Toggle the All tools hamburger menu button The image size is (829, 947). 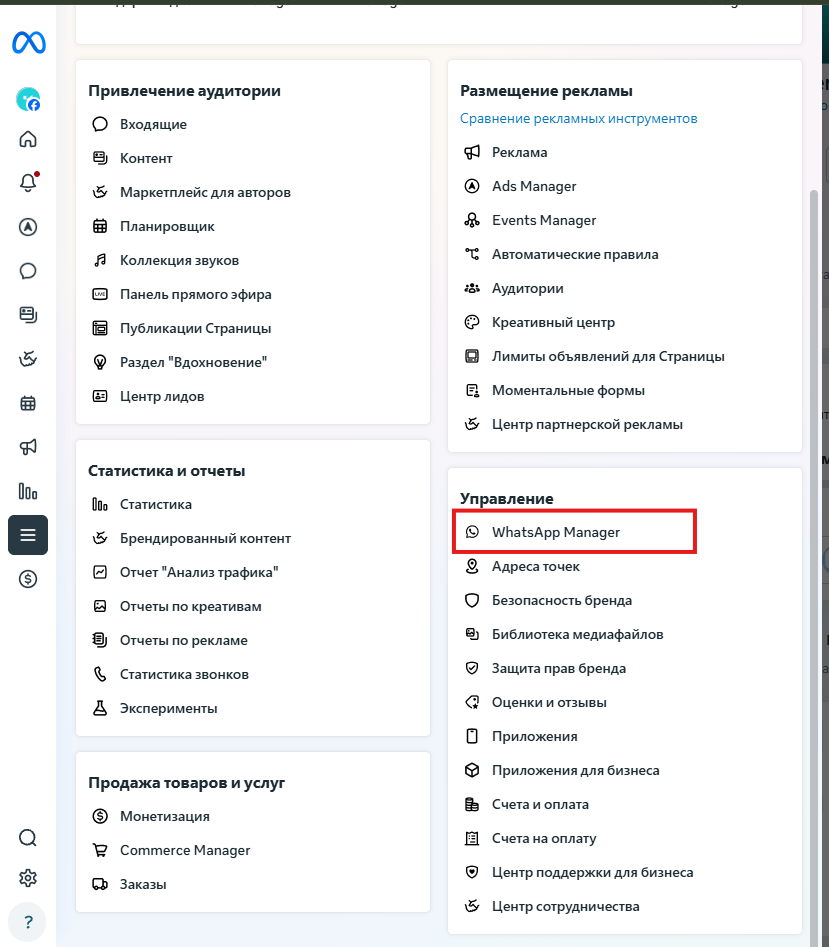pos(28,535)
